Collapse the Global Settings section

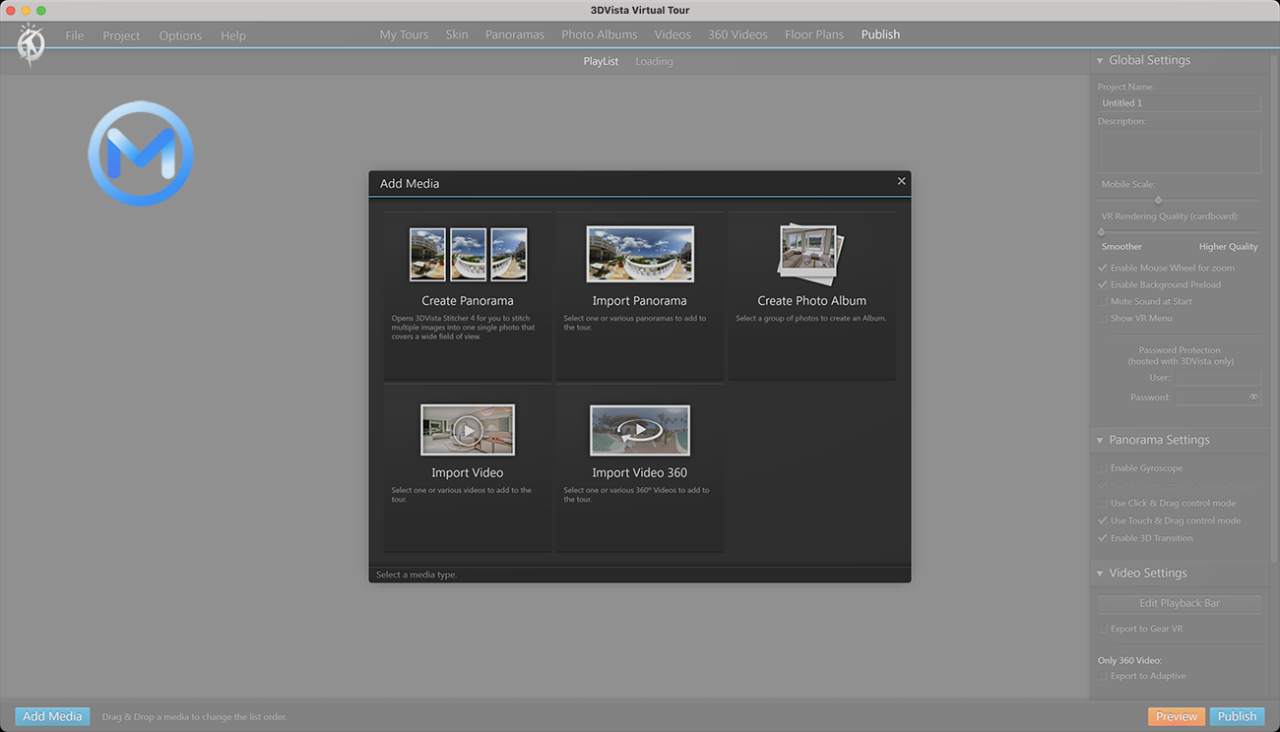tap(1100, 60)
